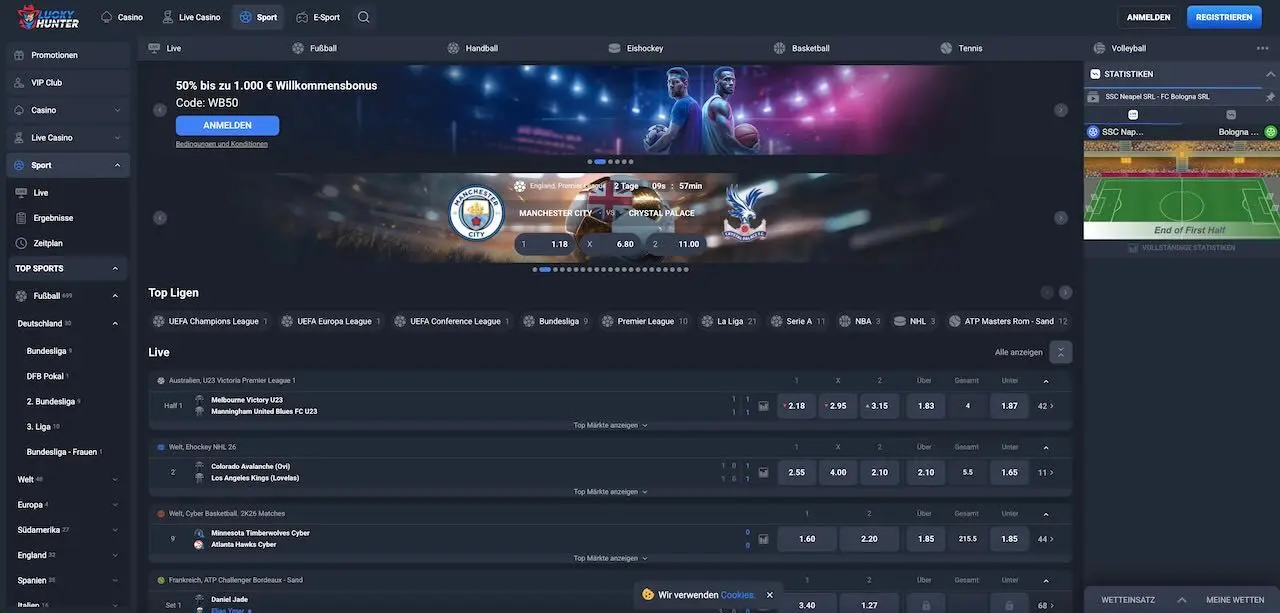Open more markets 42 arrow for Melbourne Victory
This screenshot has width=1280, height=613.
[1046, 406]
